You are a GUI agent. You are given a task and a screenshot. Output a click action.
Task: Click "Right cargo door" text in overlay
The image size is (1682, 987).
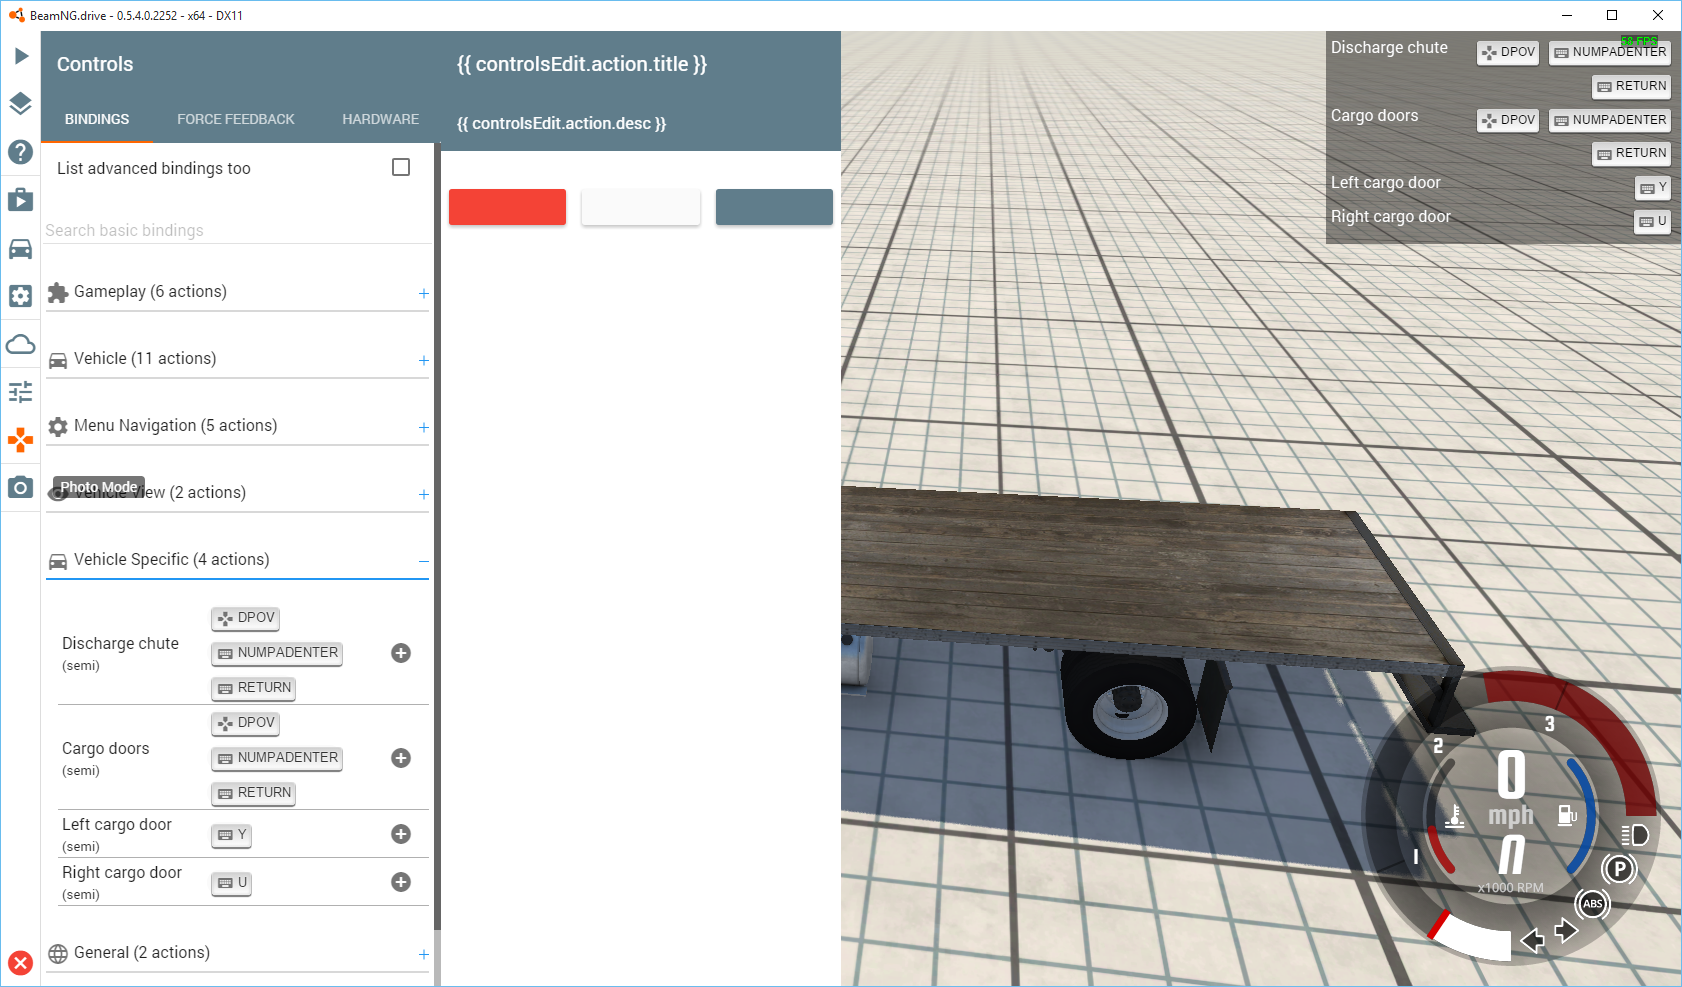[1390, 217]
